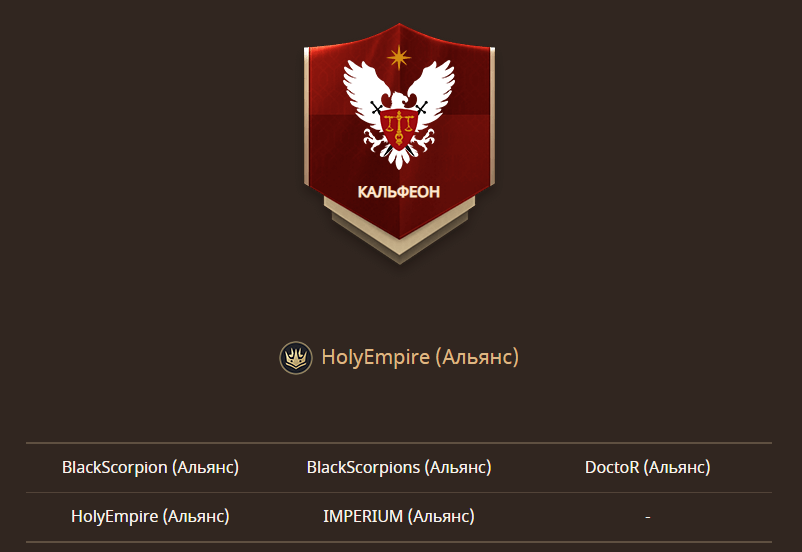Screen dimensions: 802x552
Task: Click the empty dash cell in the table
Action: [648, 517]
